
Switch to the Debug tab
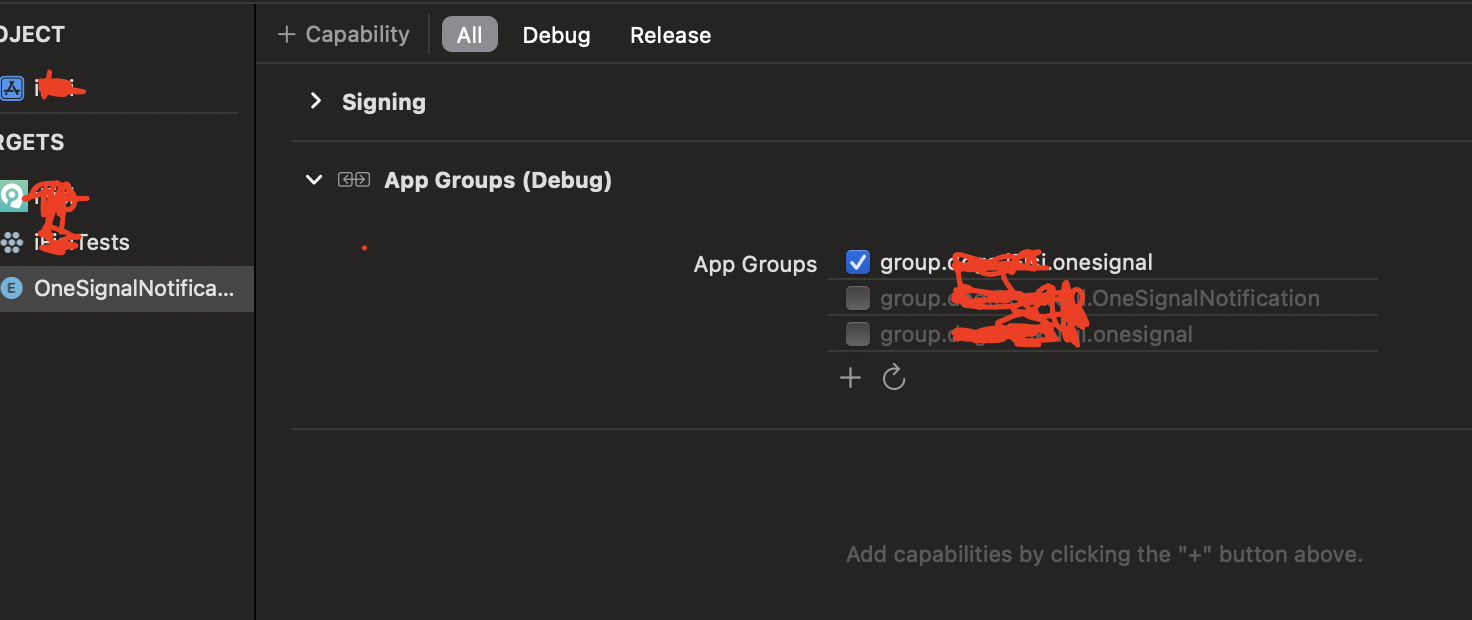pos(556,35)
